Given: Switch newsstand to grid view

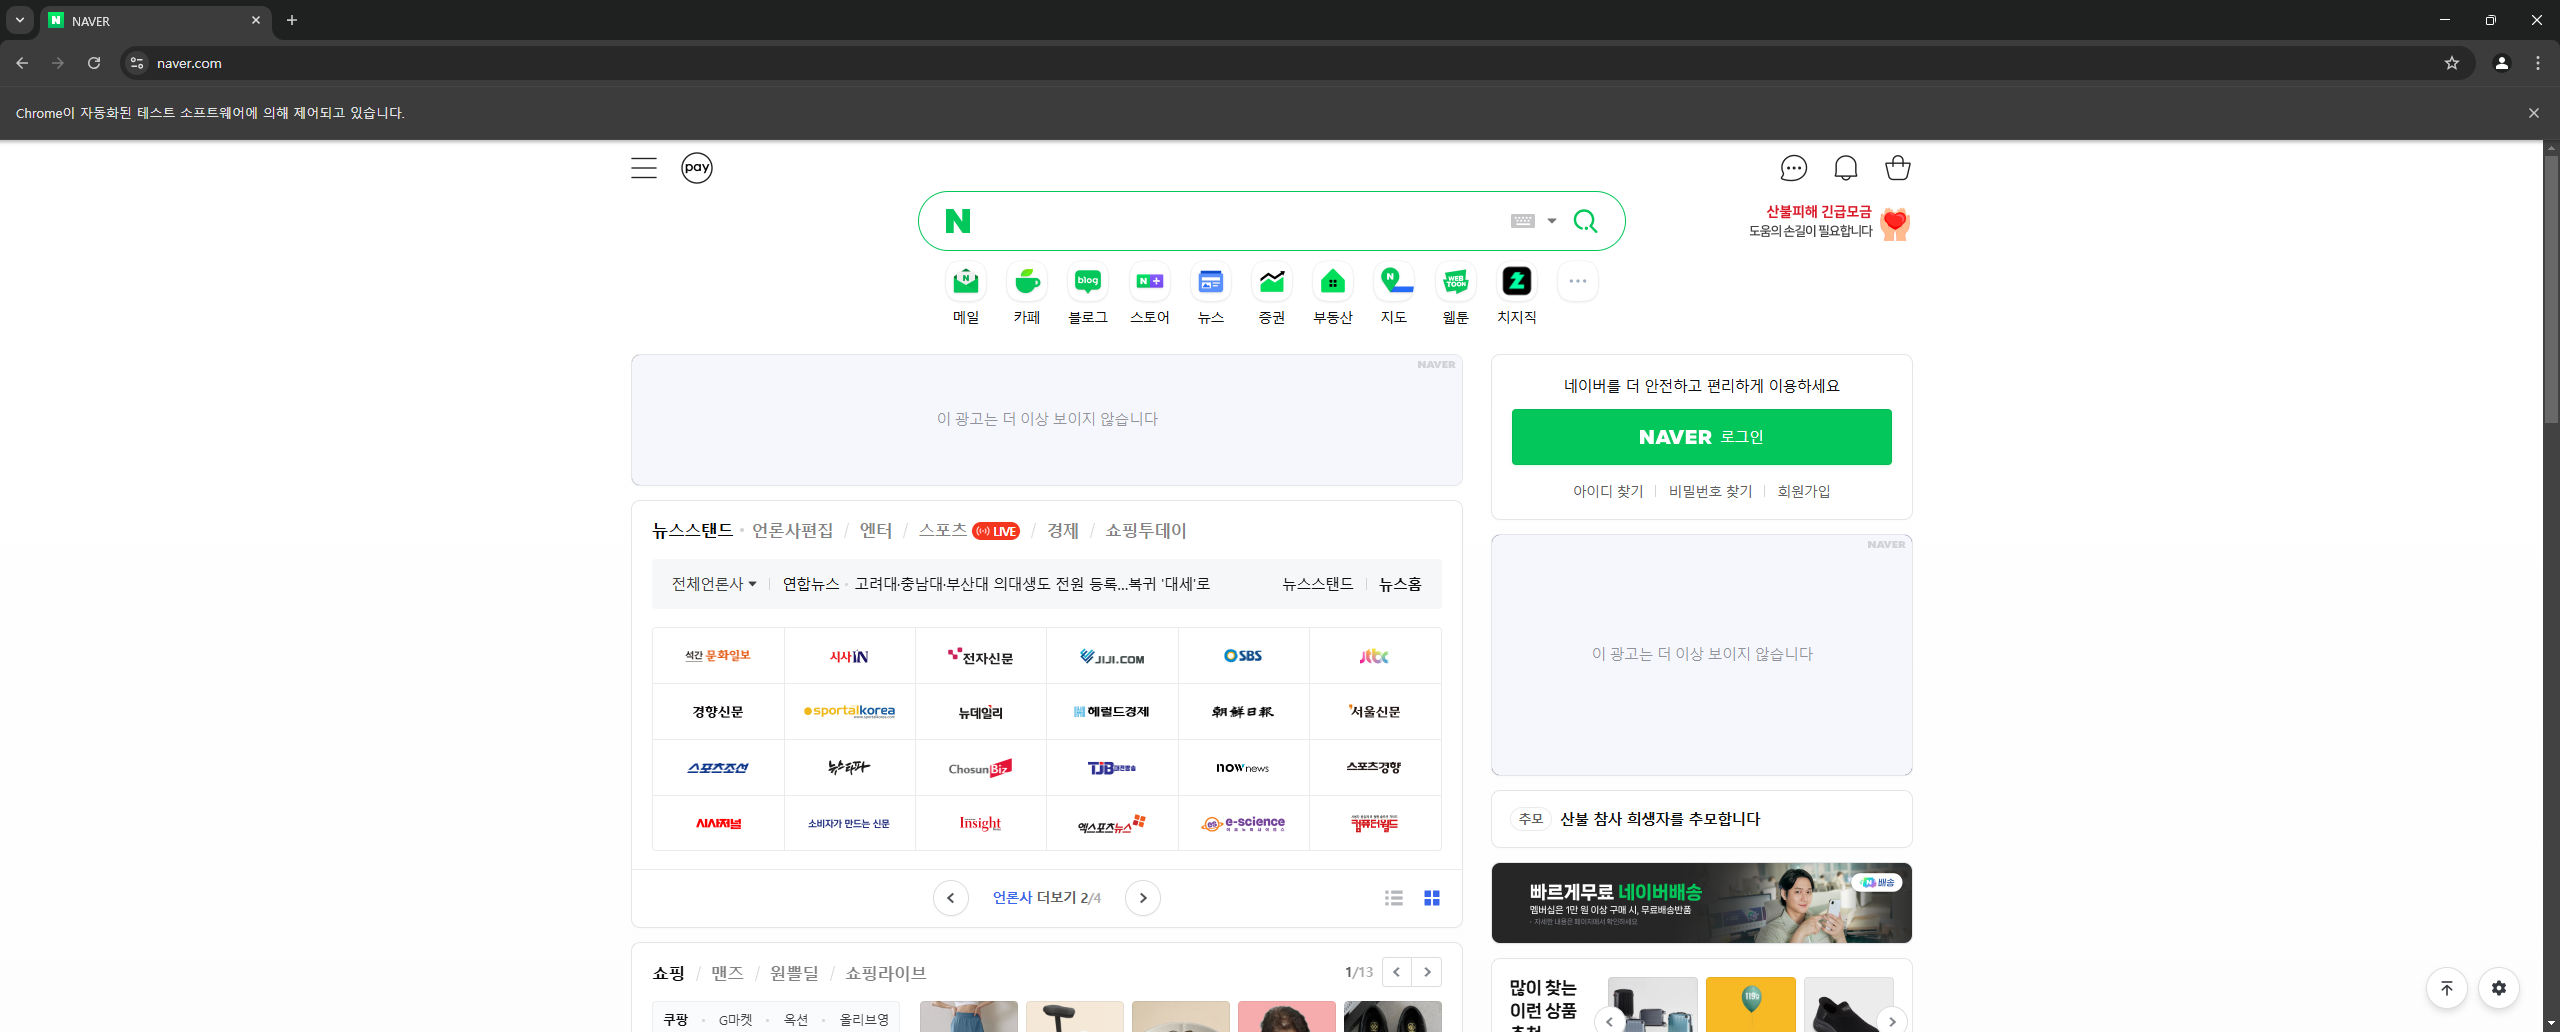Looking at the screenshot, I should coord(1431,898).
